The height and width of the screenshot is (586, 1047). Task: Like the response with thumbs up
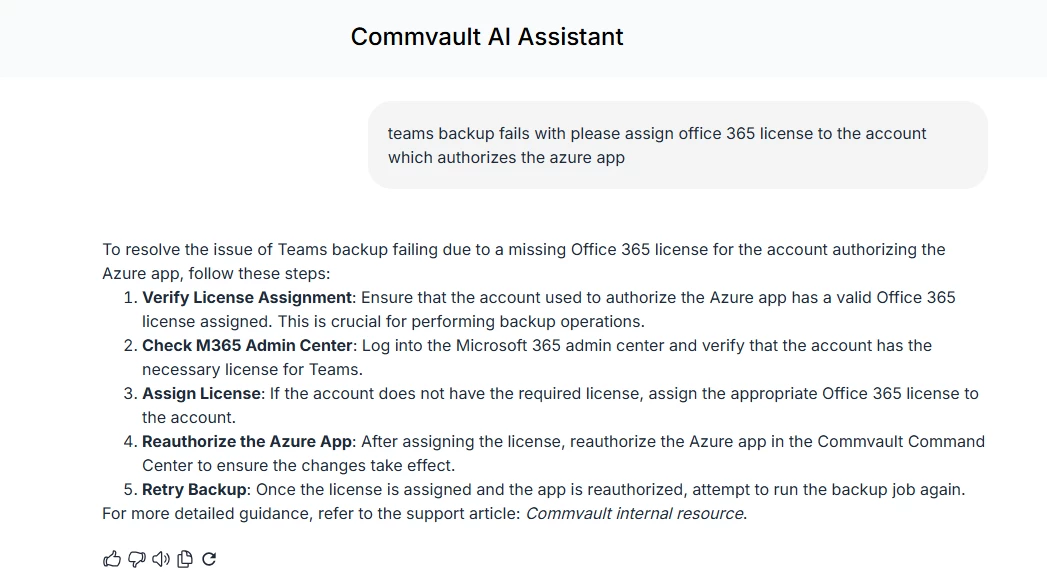click(112, 559)
